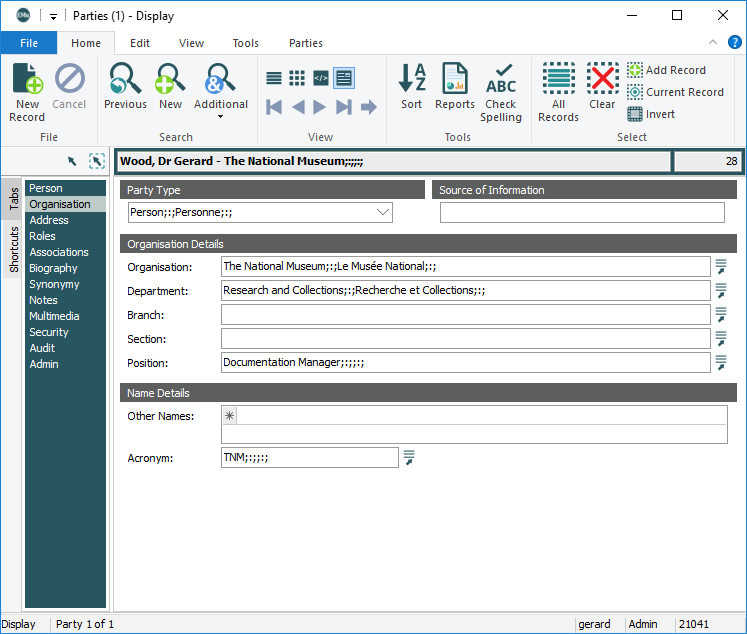Screen dimensions: 747x634
Task: Open the Edit ribbon tab
Action: tap(140, 43)
